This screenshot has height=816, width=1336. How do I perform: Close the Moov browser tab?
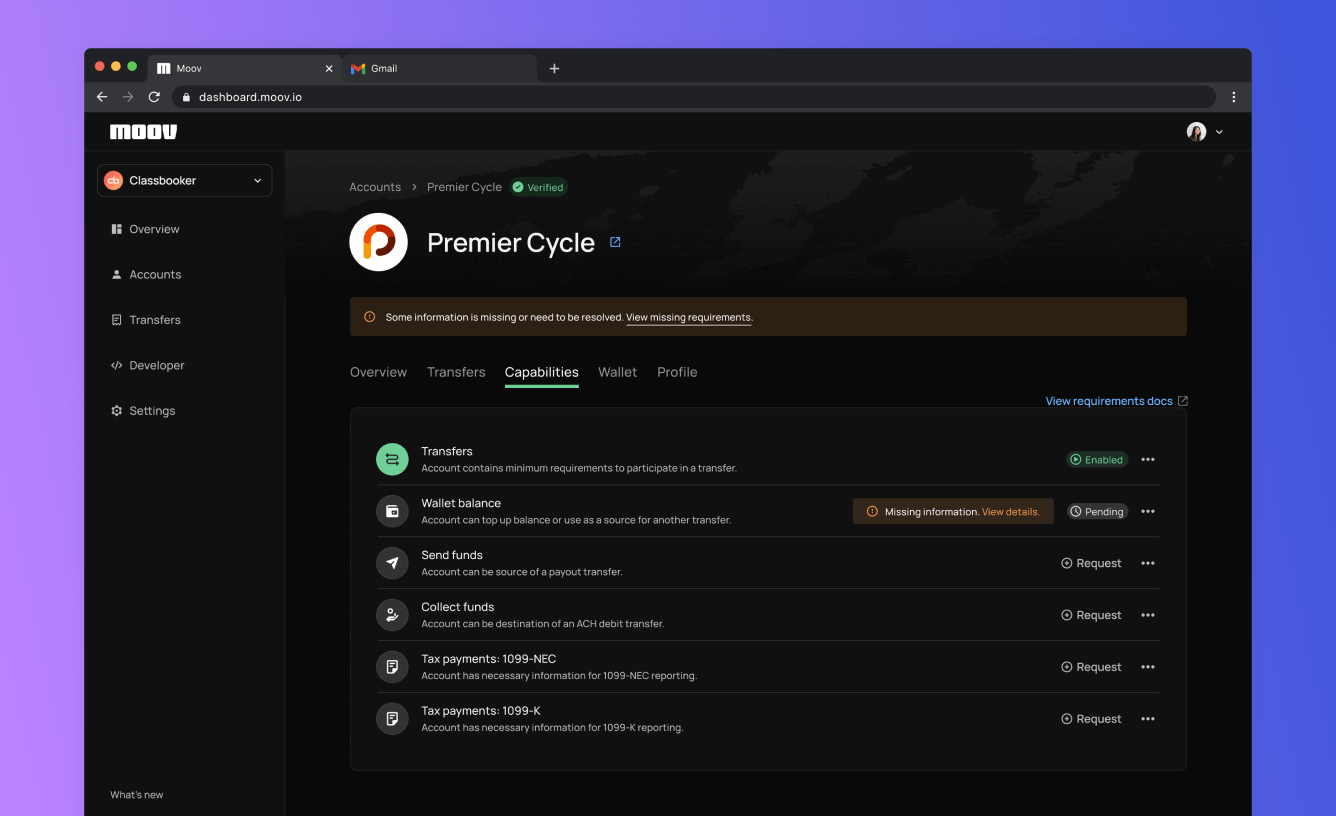click(x=329, y=69)
